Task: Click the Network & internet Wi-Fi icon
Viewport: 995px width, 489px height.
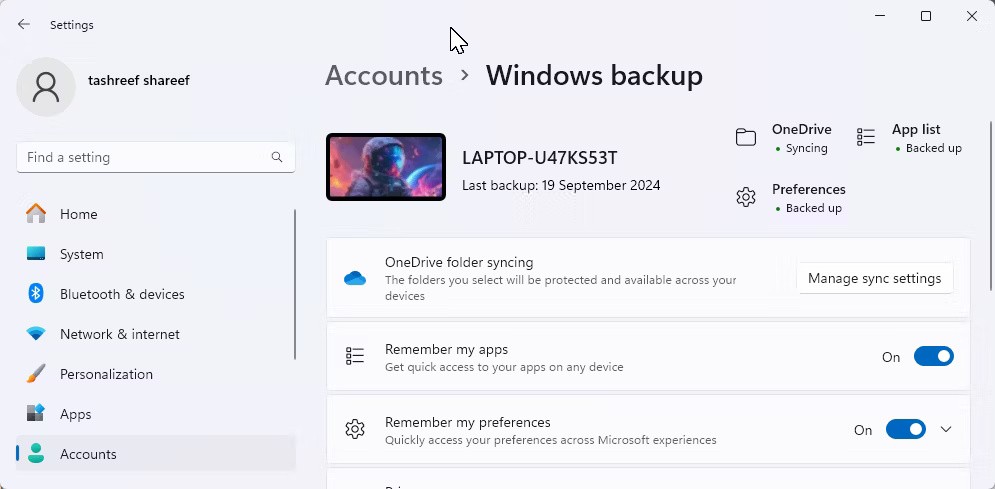Action: point(36,334)
